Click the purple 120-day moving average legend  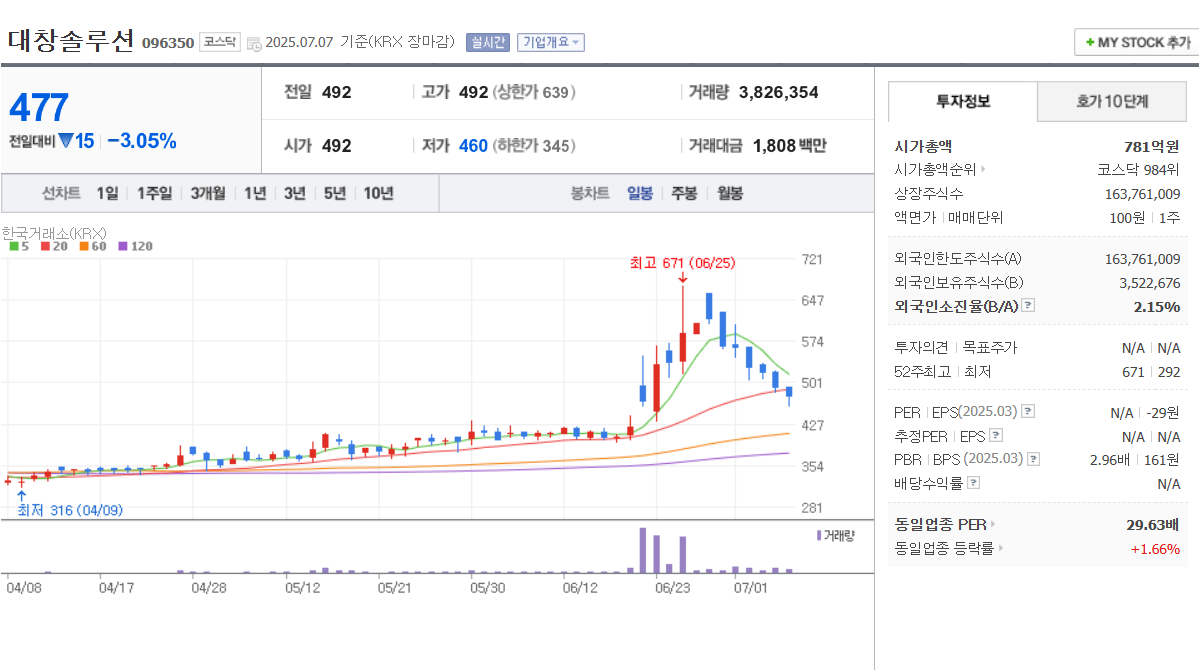(135, 246)
